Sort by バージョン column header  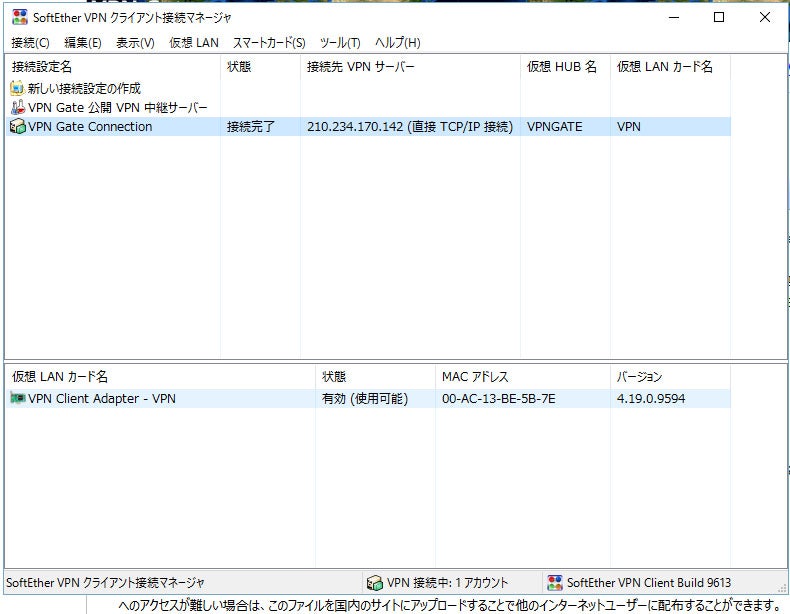tap(670, 376)
